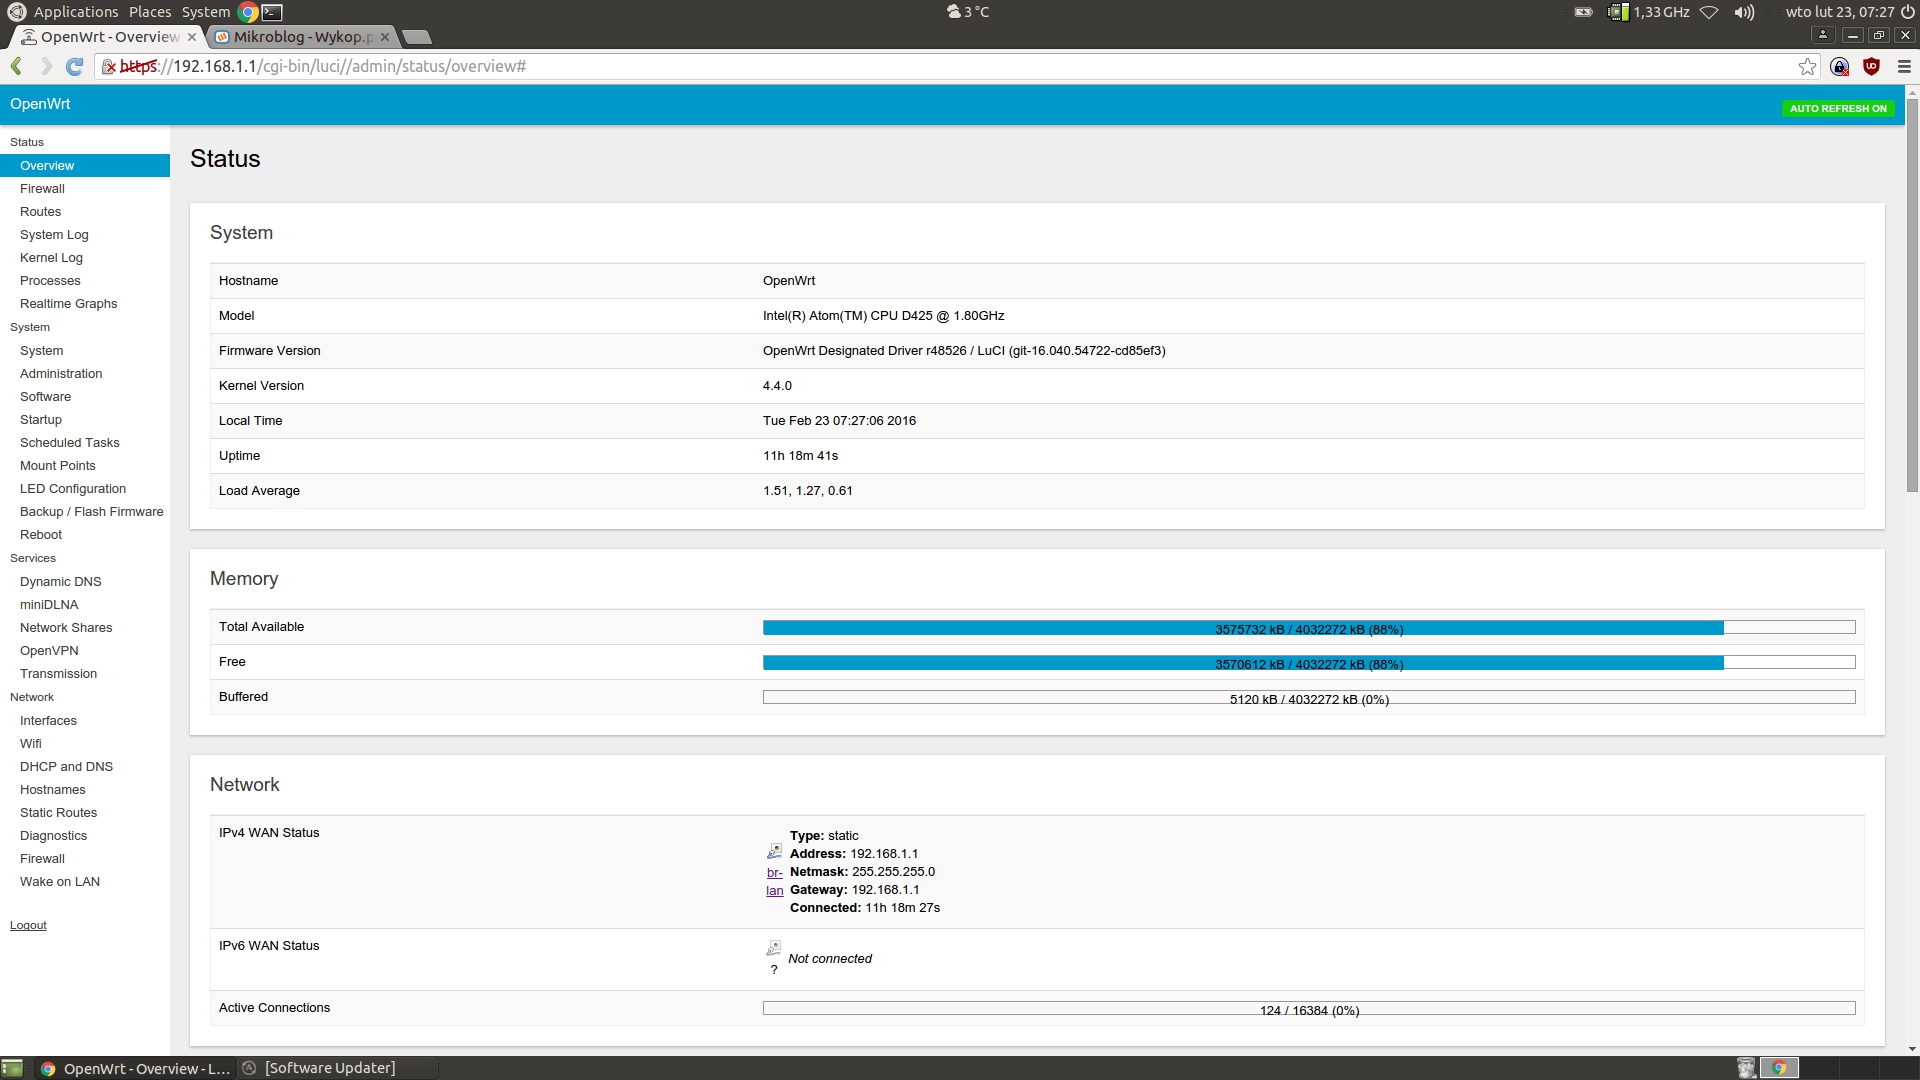
Task: Open the br-lan interface link
Action: [x=775, y=881]
